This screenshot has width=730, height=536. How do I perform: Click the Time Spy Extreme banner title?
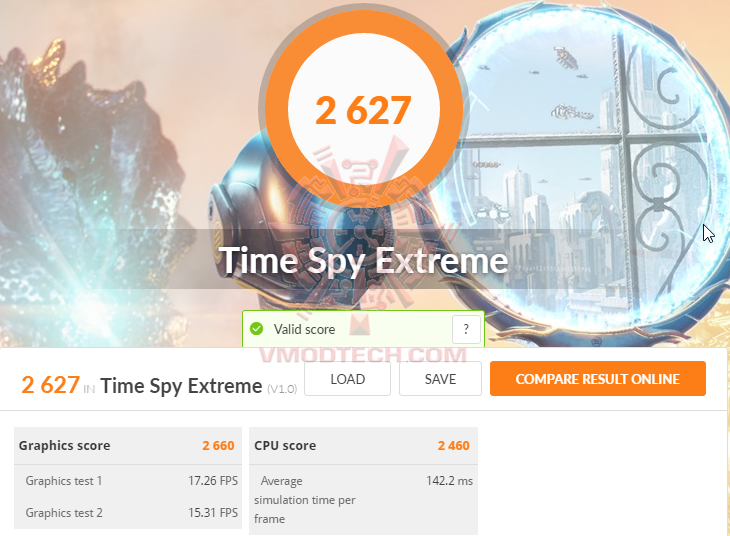363,260
